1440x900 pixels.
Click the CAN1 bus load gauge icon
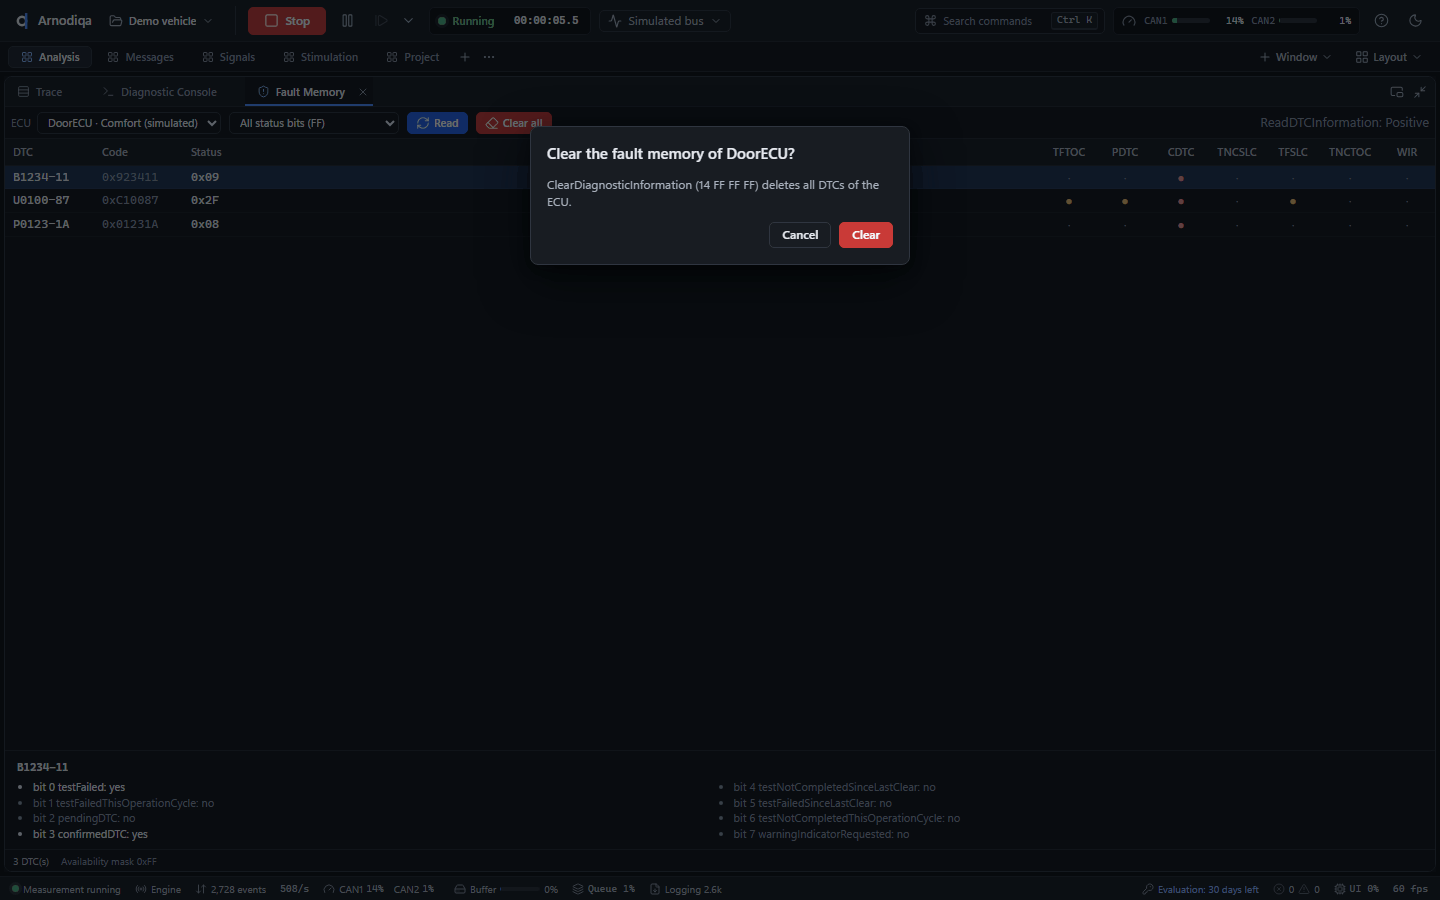[1129, 21]
